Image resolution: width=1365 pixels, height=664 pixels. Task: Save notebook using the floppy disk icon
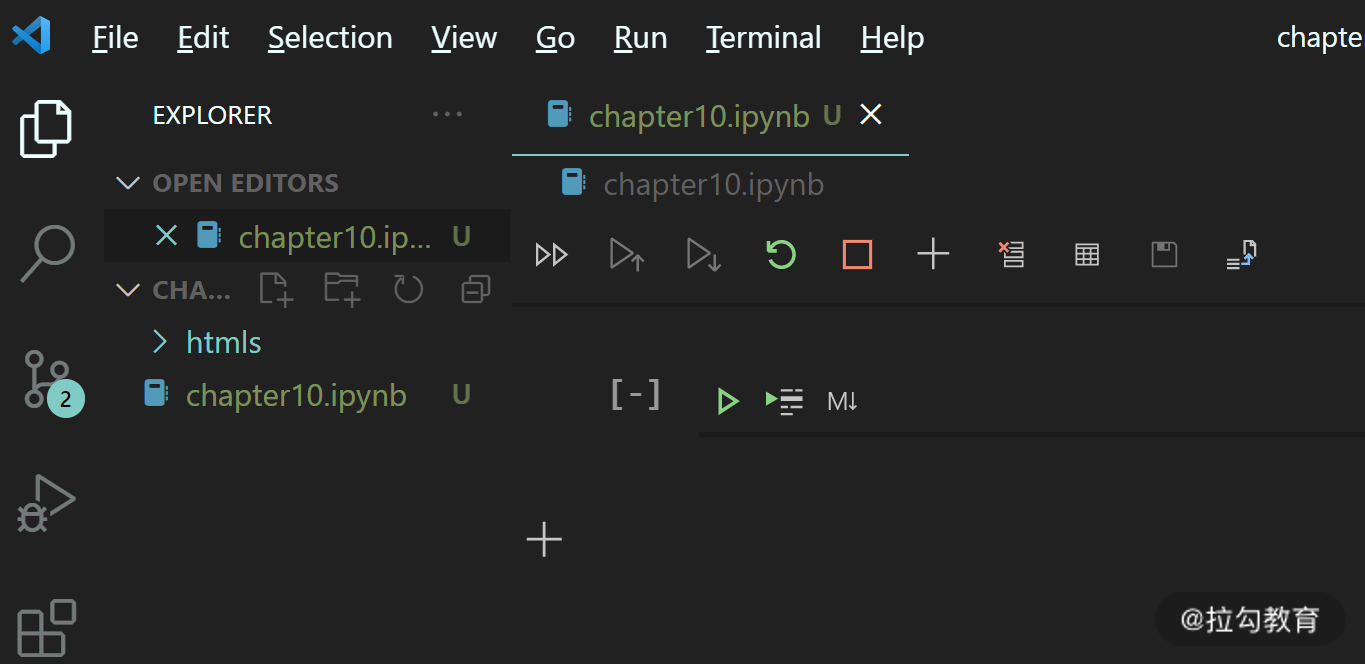1164,255
